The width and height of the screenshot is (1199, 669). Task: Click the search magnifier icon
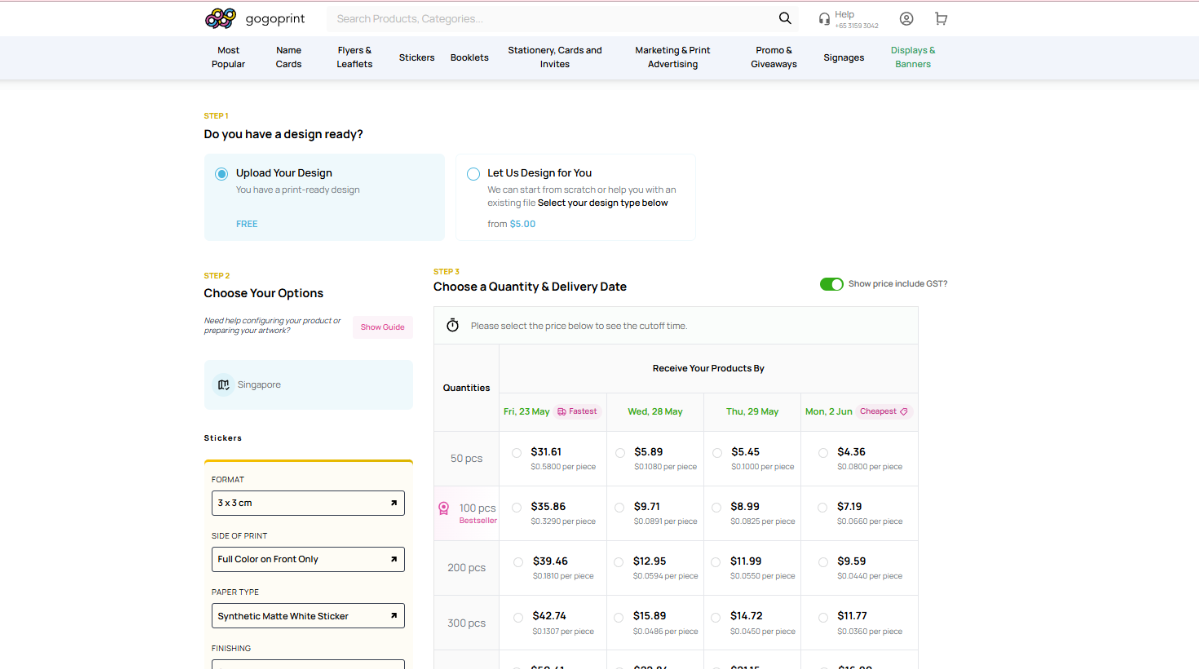coord(785,18)
